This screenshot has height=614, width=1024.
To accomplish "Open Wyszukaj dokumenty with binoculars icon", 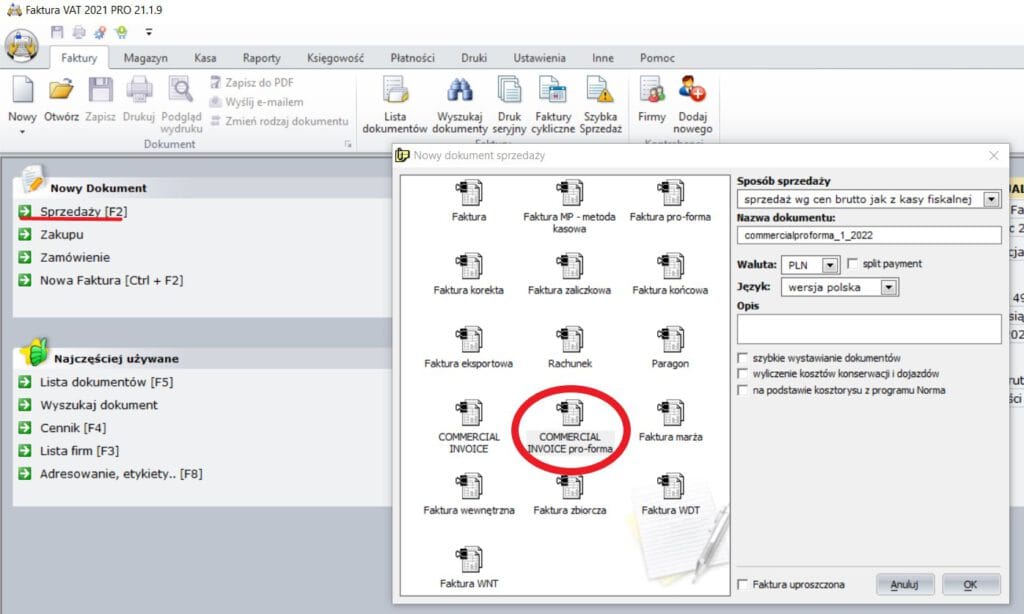I will point(459,104).
